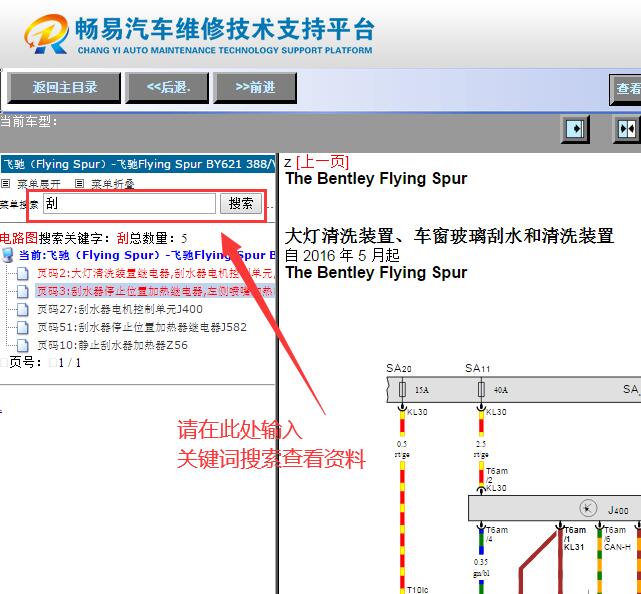
Task: Click the [上一页] previous page link
Action: pos(322,162)
